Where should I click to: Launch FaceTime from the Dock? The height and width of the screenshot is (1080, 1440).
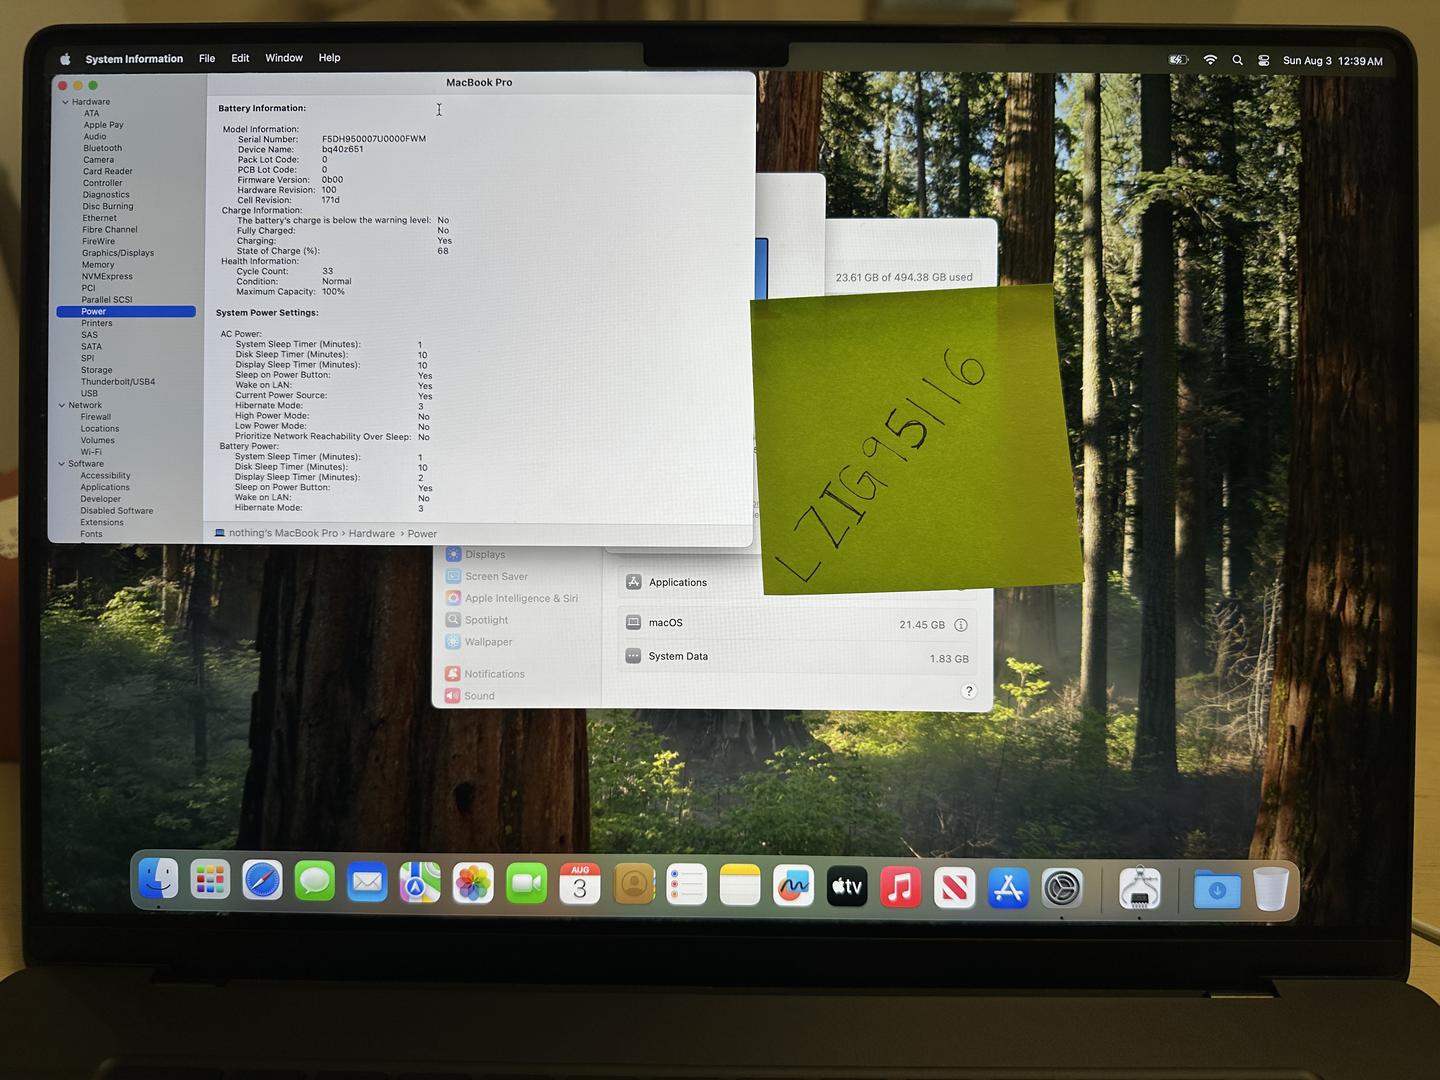pos(526,884)
